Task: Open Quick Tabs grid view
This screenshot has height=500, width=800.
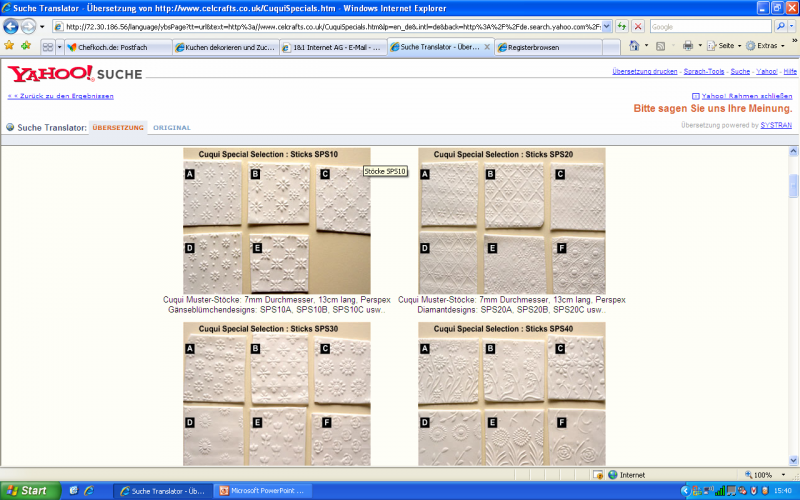Action: click(x=47, y=46)
